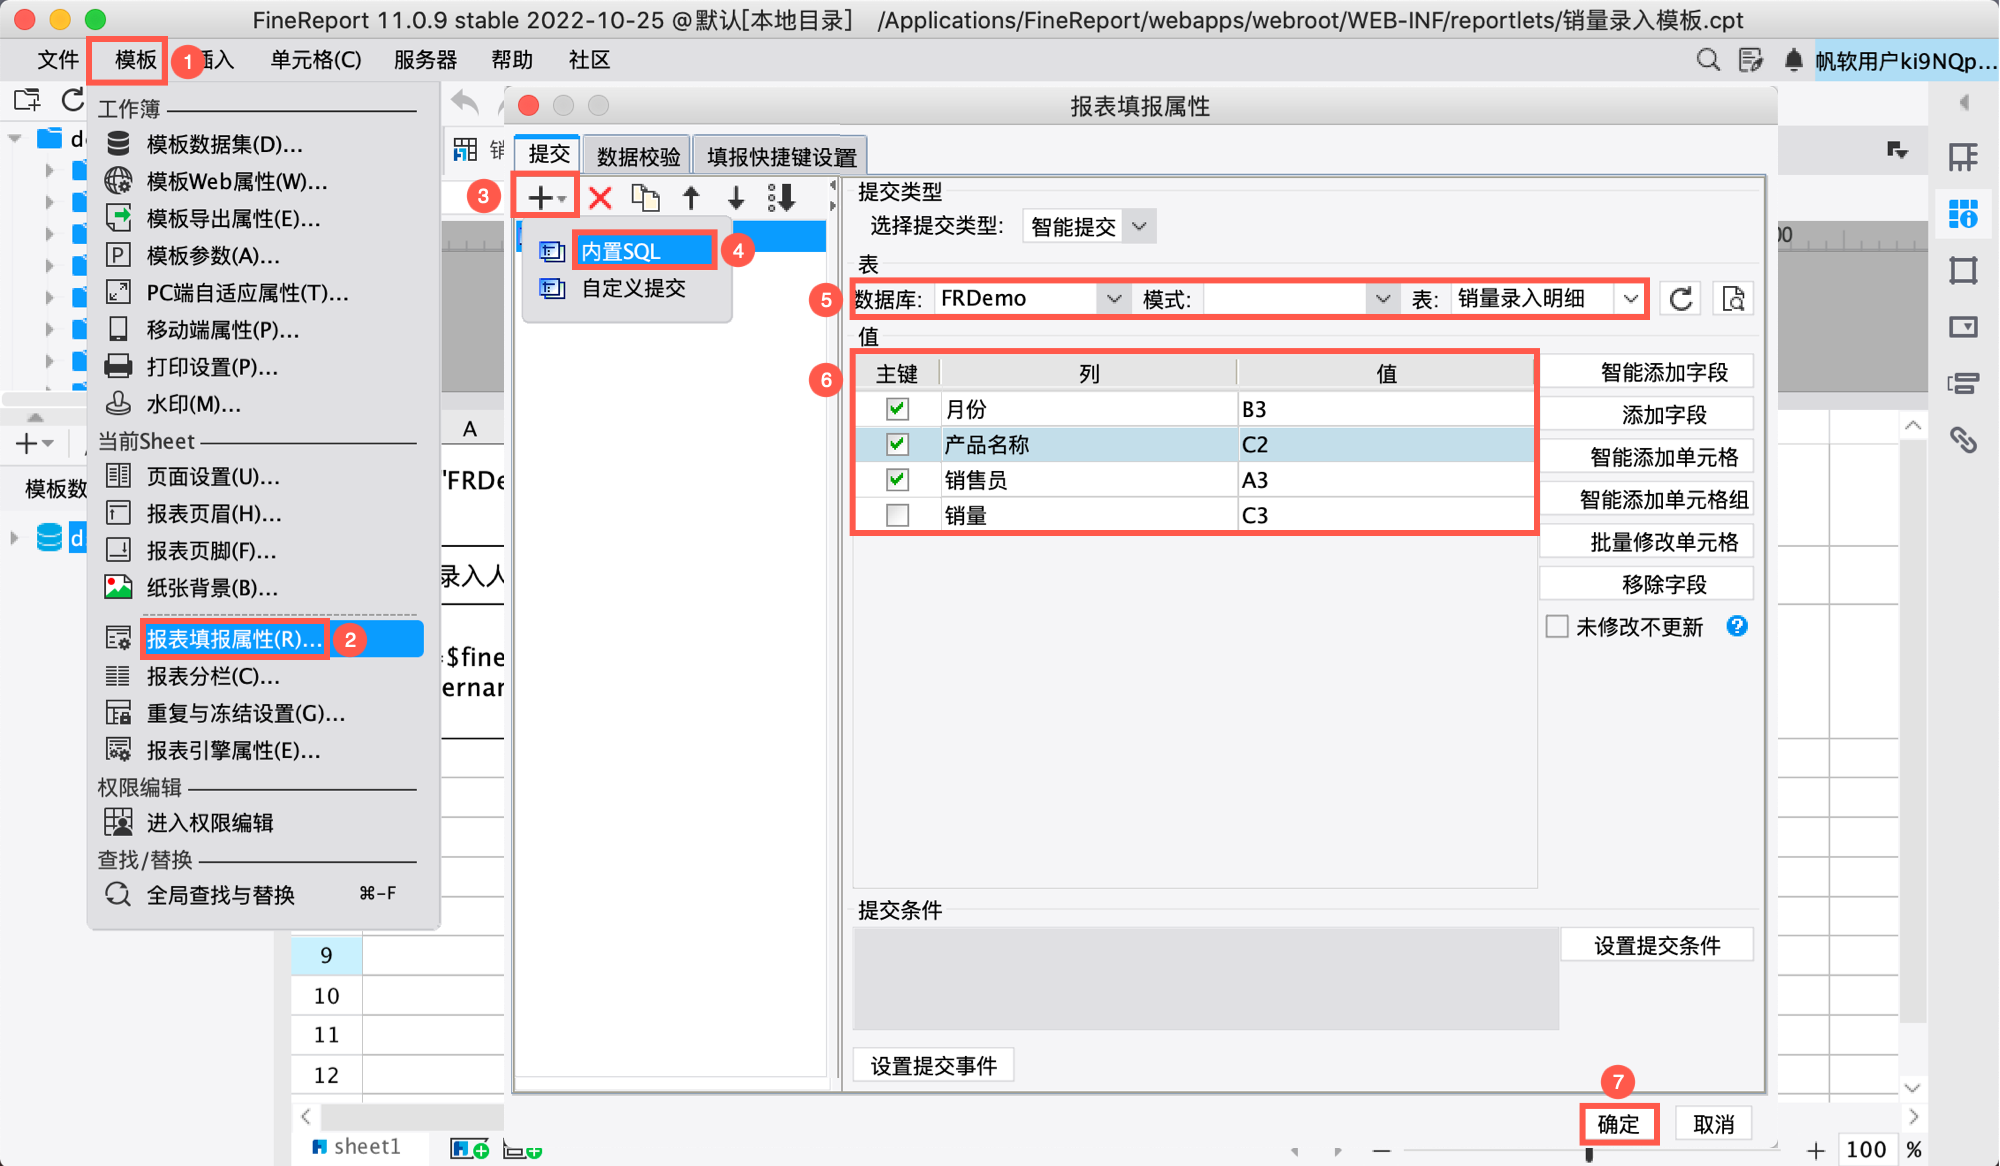
Task: Click the refresh table icon
Action: [x=1681, y=298]
